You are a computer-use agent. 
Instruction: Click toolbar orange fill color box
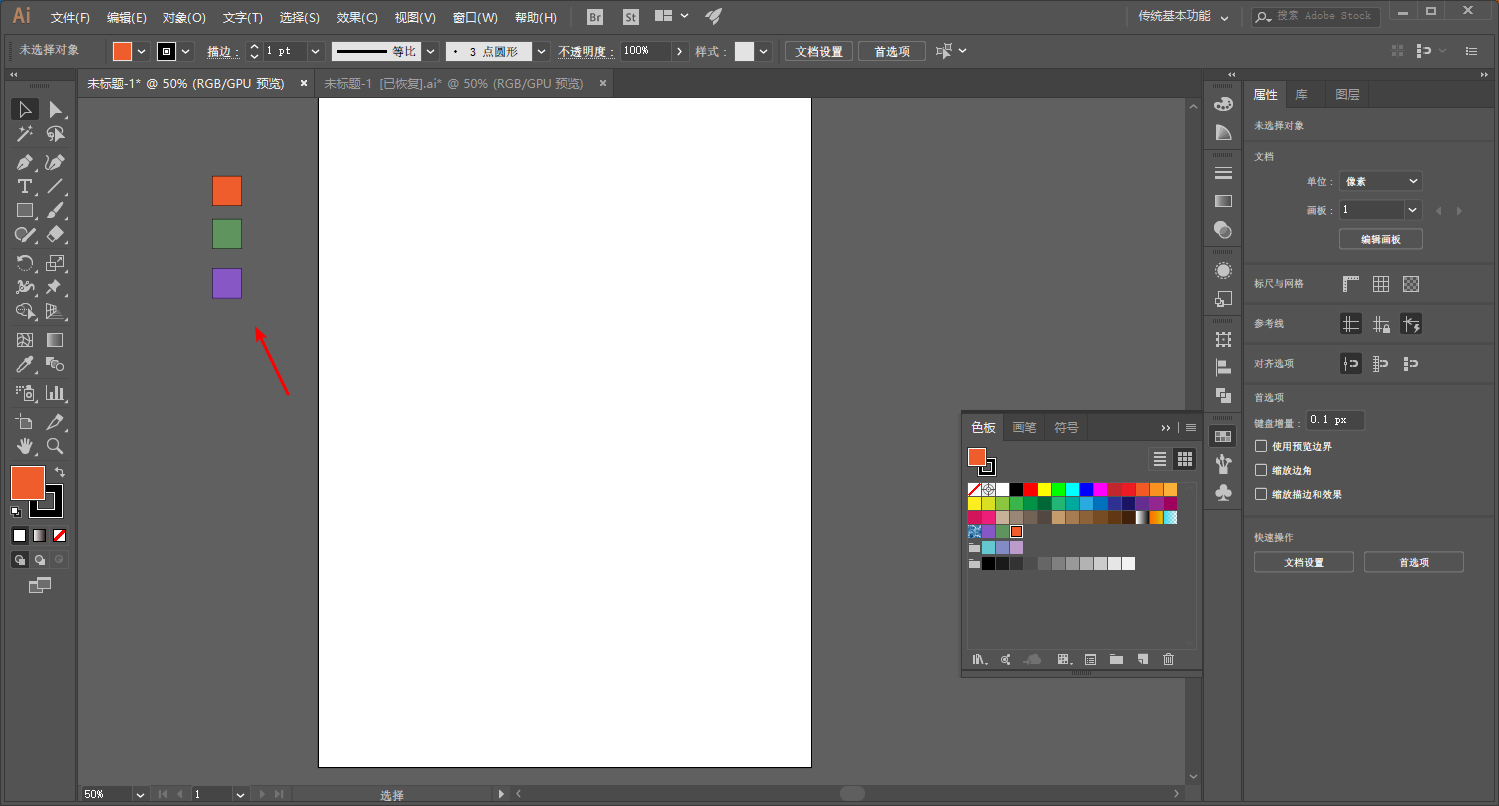click(x=27, y=482)
